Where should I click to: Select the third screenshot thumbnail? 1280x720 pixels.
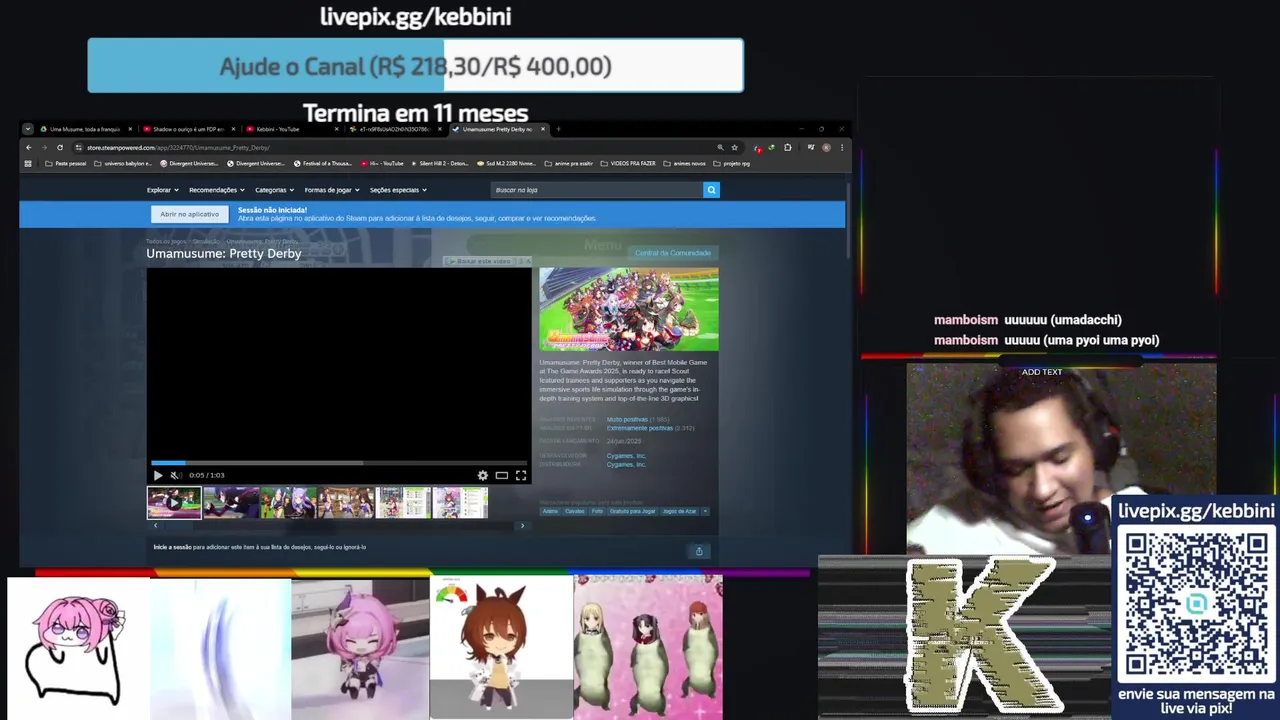288,502
